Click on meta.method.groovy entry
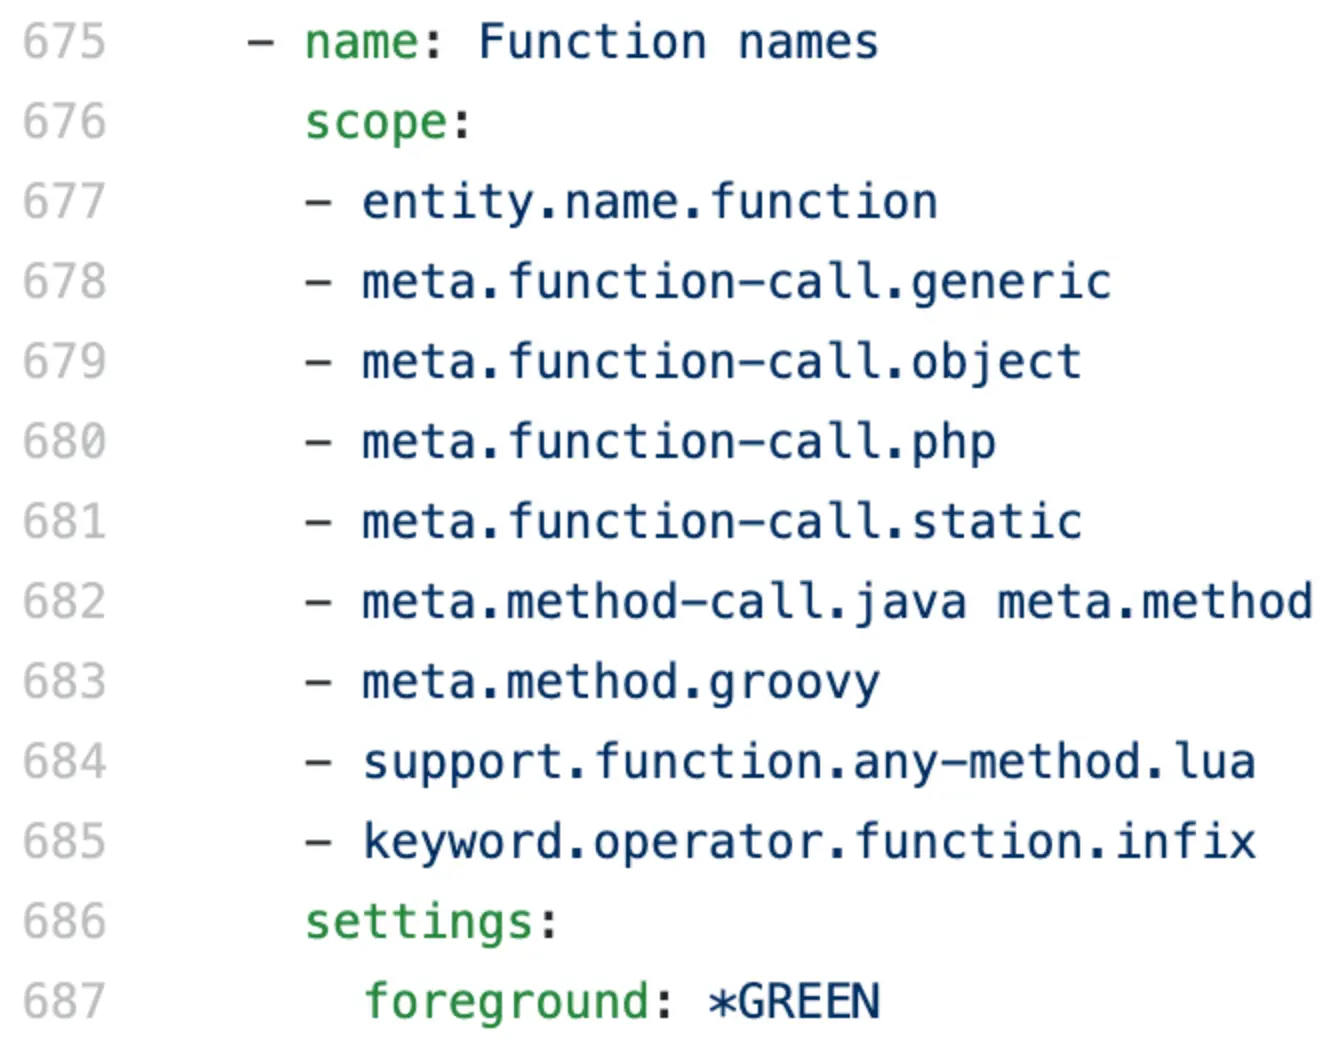Viewport: 1340px width, 1038px height. pyautogui.click(x=620, y=682)
